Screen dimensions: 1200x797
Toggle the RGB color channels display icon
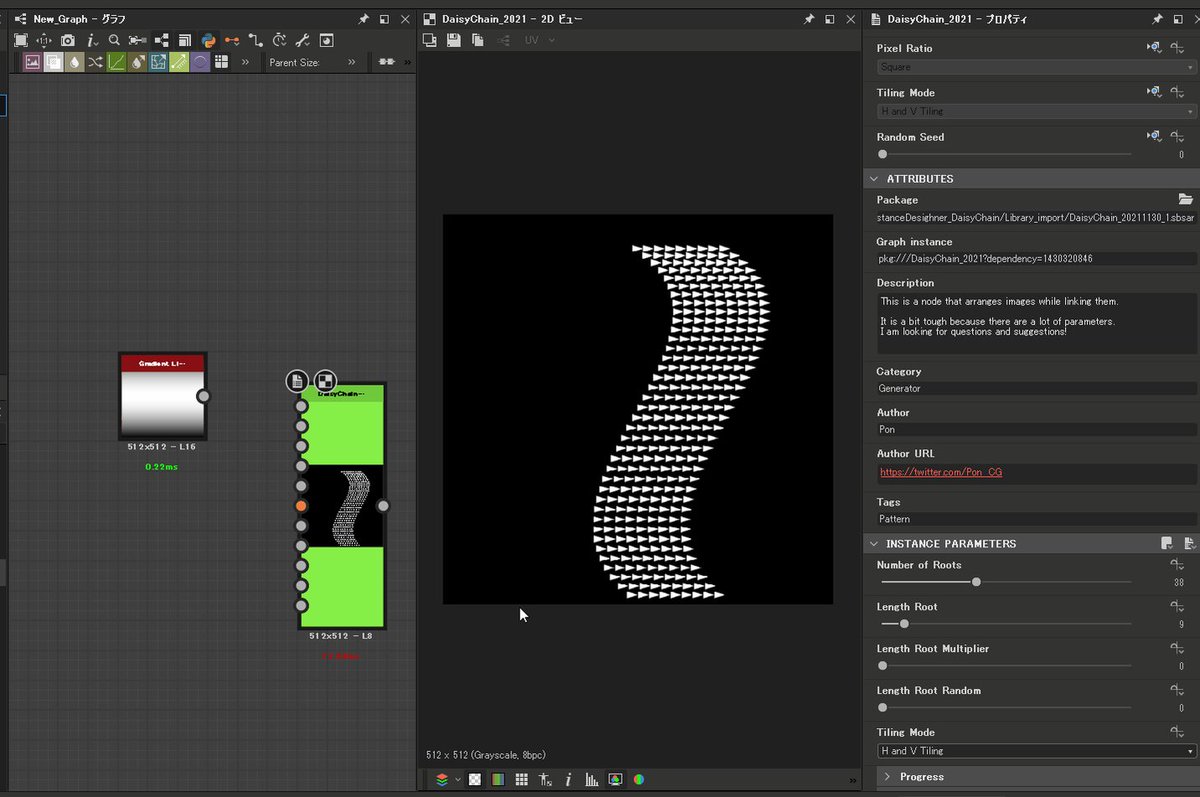(638, 779)
